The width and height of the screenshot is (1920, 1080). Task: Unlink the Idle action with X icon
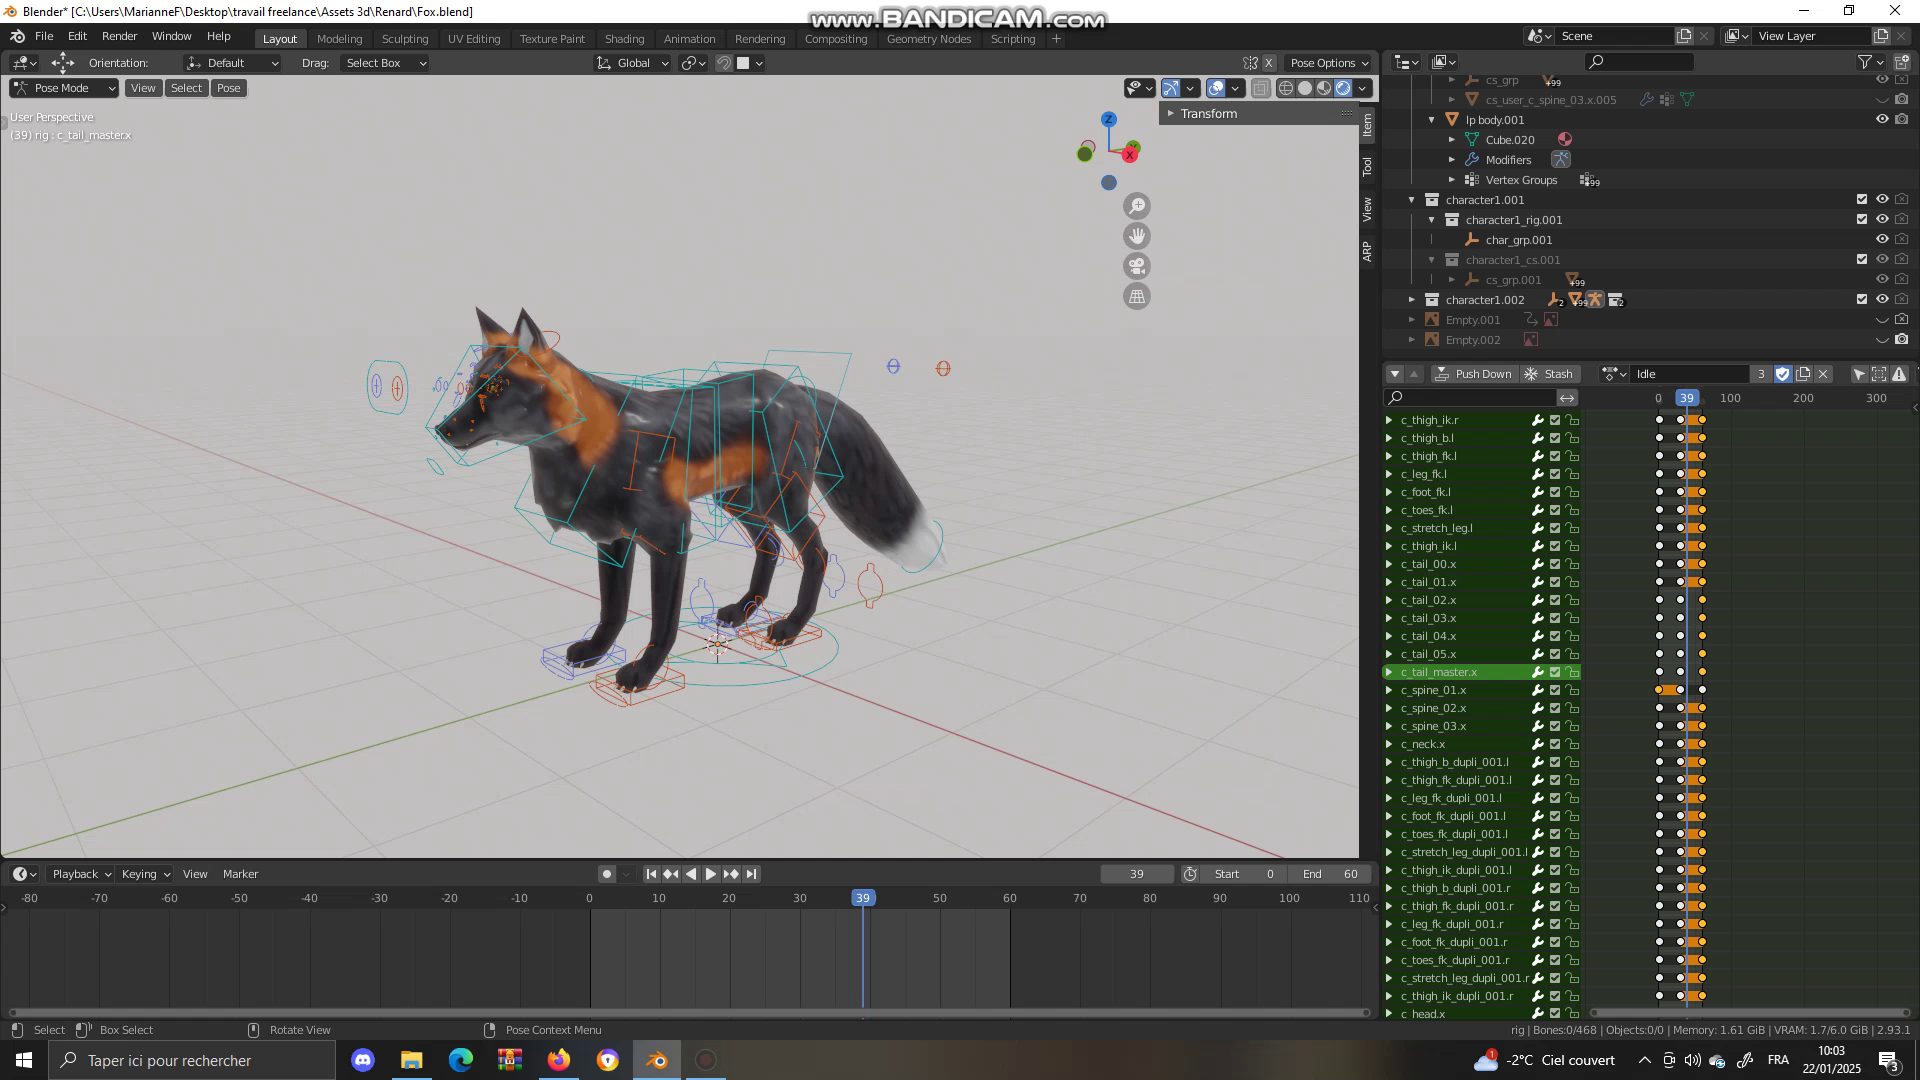[1823, 374]
